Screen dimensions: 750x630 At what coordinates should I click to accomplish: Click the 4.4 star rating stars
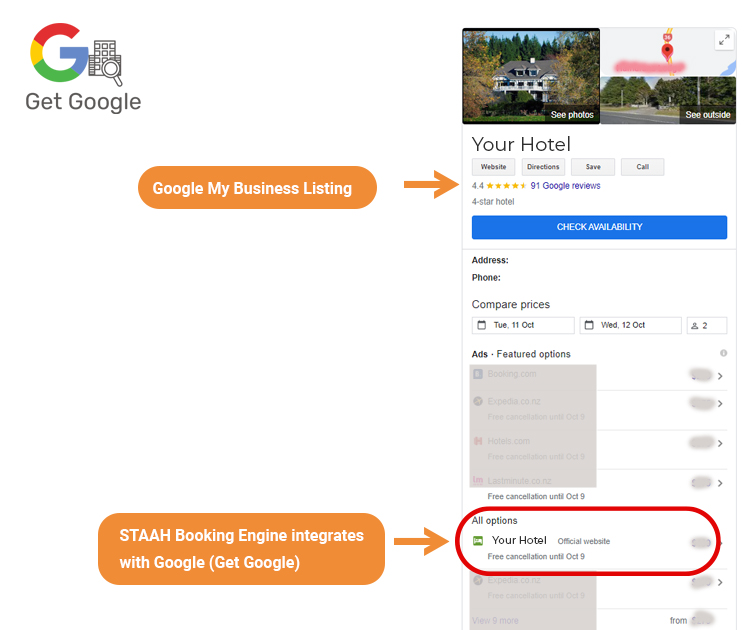point(506,186)
